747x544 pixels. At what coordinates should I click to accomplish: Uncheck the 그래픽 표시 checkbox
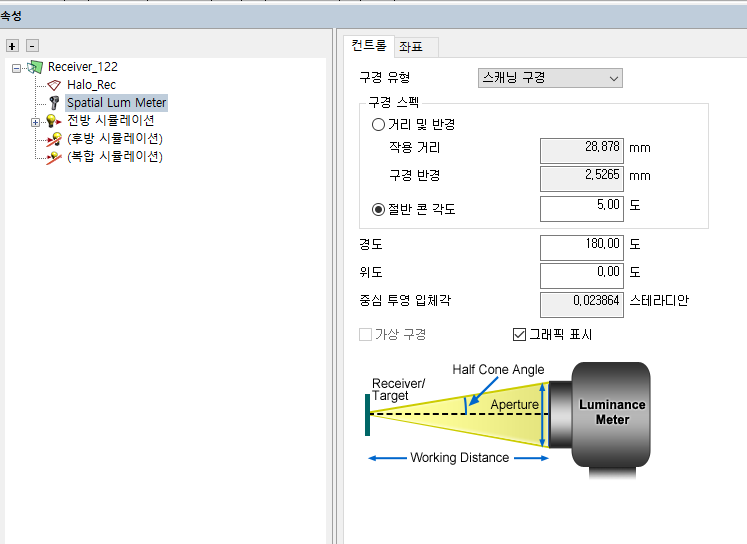click(x=519, y=334)
